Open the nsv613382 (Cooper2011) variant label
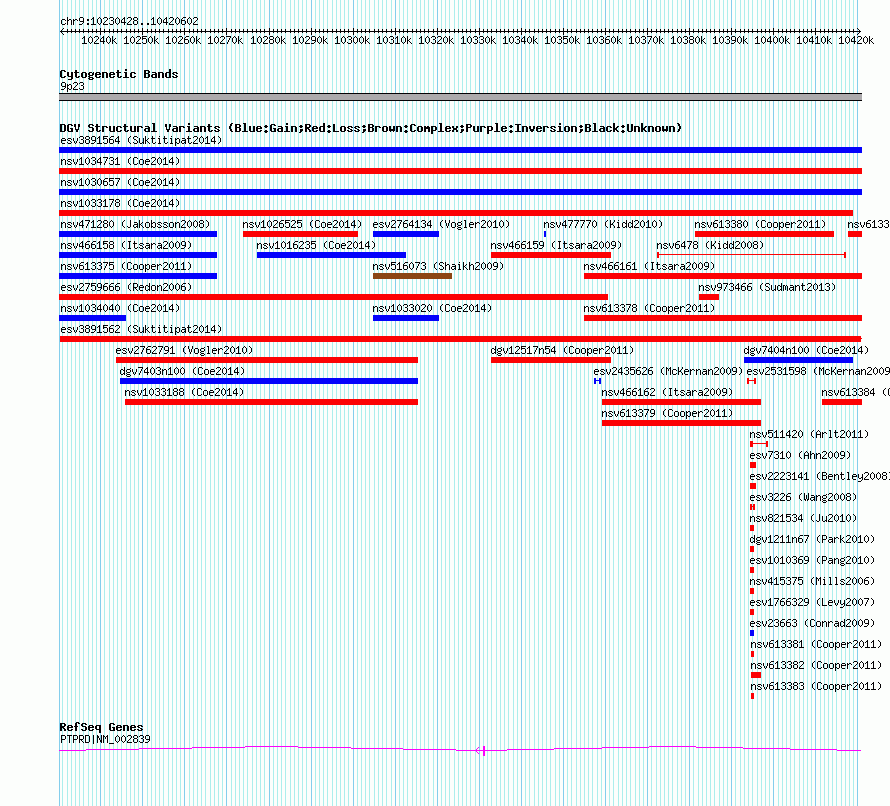Image resolution: width=890 pixels, height=806 pixels. pos(816,665)
